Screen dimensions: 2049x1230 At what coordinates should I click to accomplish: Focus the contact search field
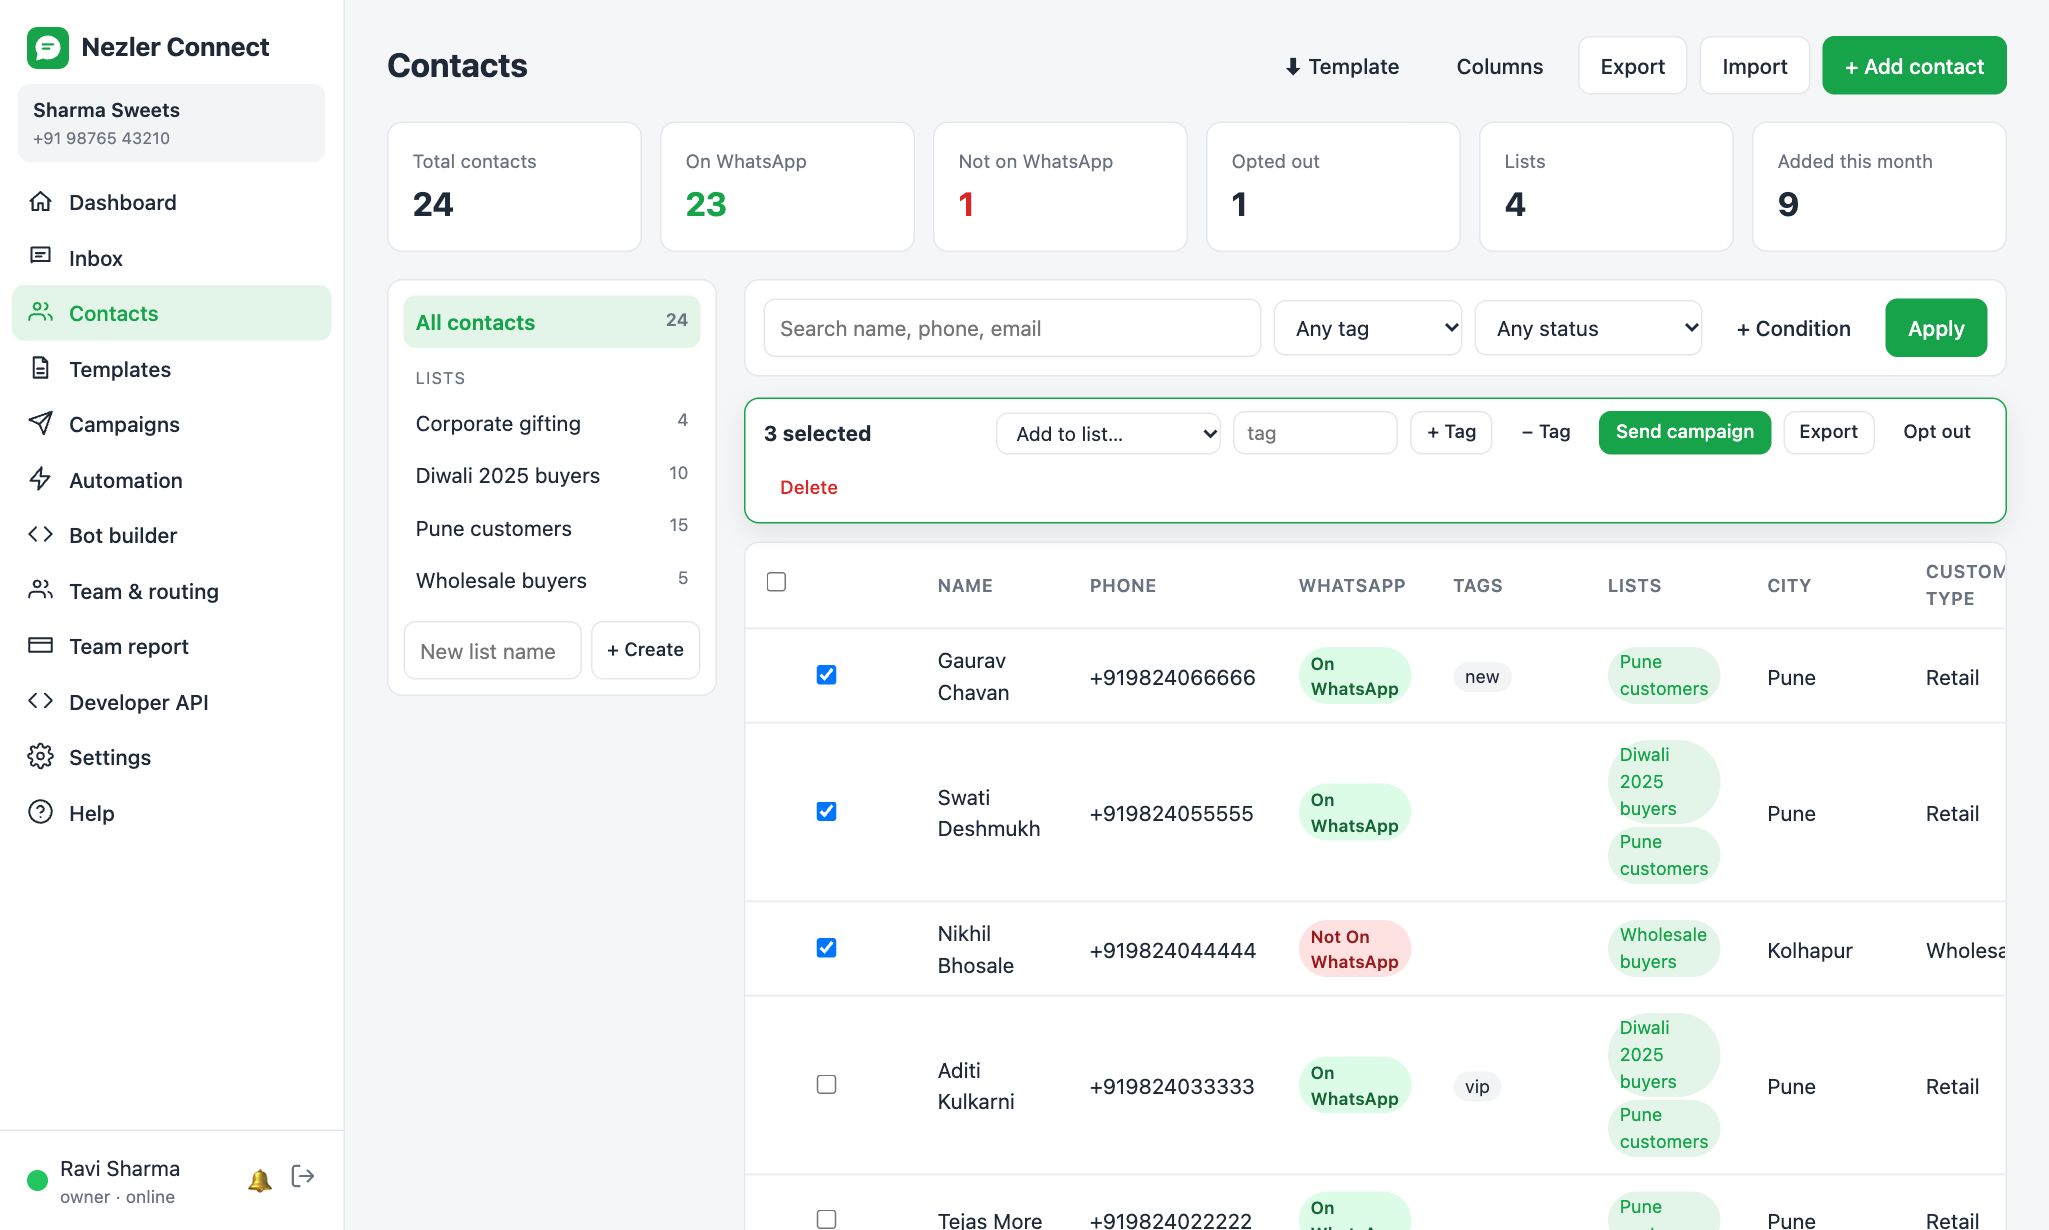[x=1012, y=328]
